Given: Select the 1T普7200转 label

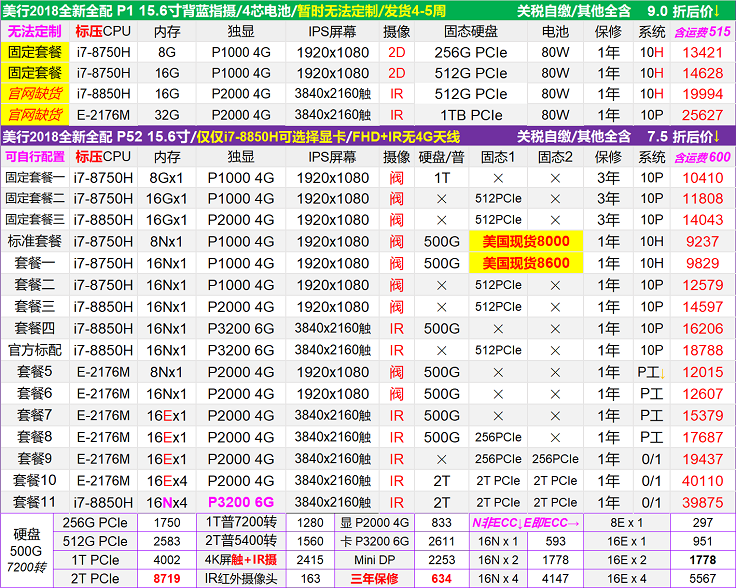Looking at the screenshot, I should tap(241, 522).
